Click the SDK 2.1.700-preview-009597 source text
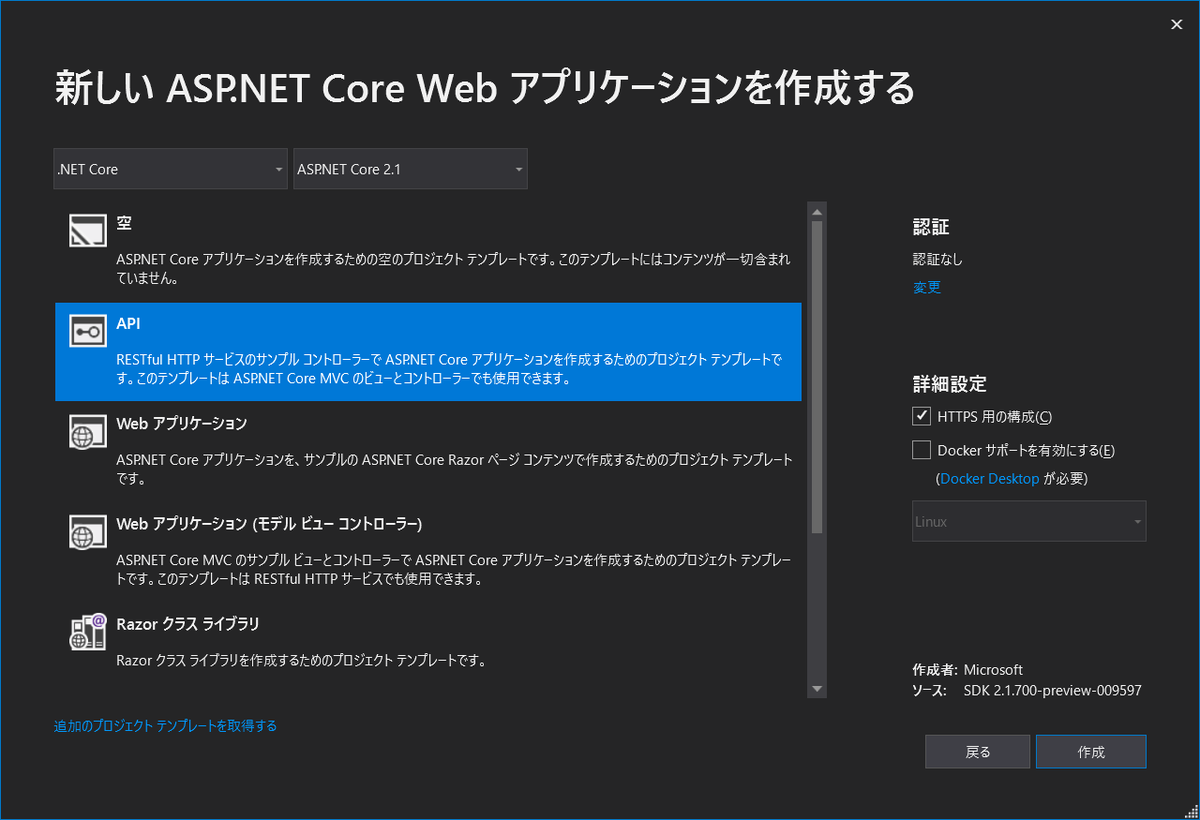The width and height of the screenshot is (1200, 820). click(1052, 690)
